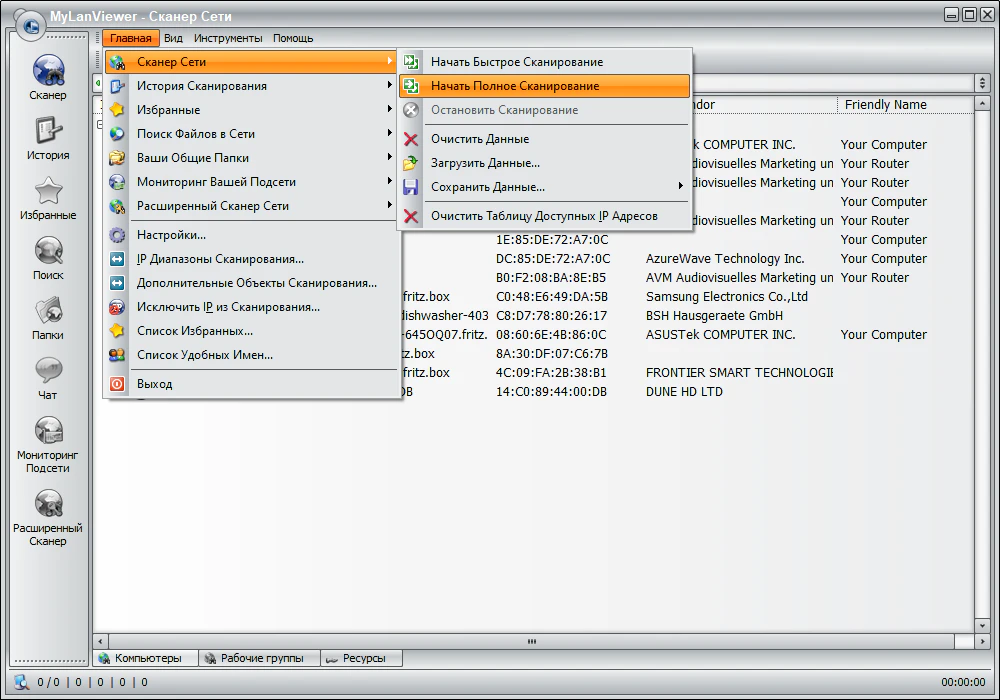The image size is (1000, 700).
Task: Click the application logo orb button
Action: pyautogui.click(x=30, y=25)
